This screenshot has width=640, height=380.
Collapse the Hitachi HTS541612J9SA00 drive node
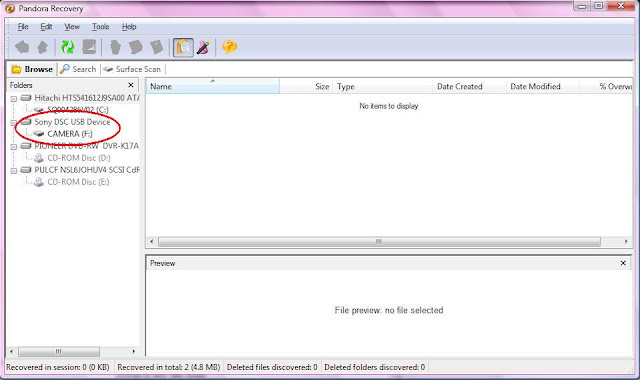click(x=13, y=98)
